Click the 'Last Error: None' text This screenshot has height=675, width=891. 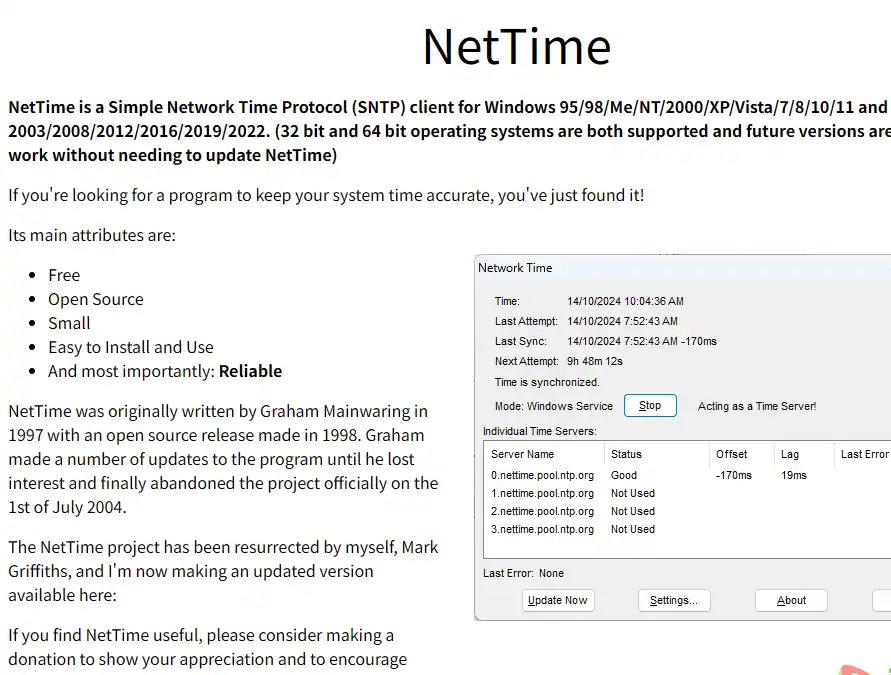pyautogui.click(x=523, y=573)
